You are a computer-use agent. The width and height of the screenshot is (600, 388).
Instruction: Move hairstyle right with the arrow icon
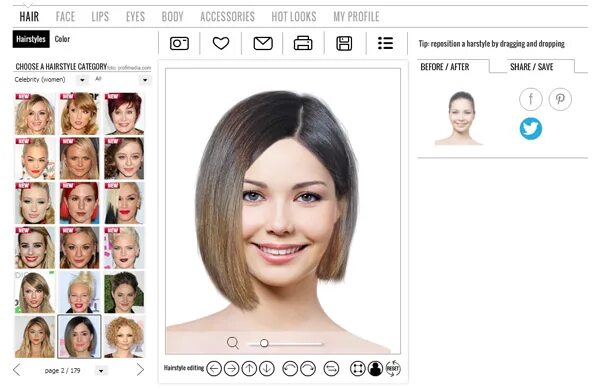231,368
